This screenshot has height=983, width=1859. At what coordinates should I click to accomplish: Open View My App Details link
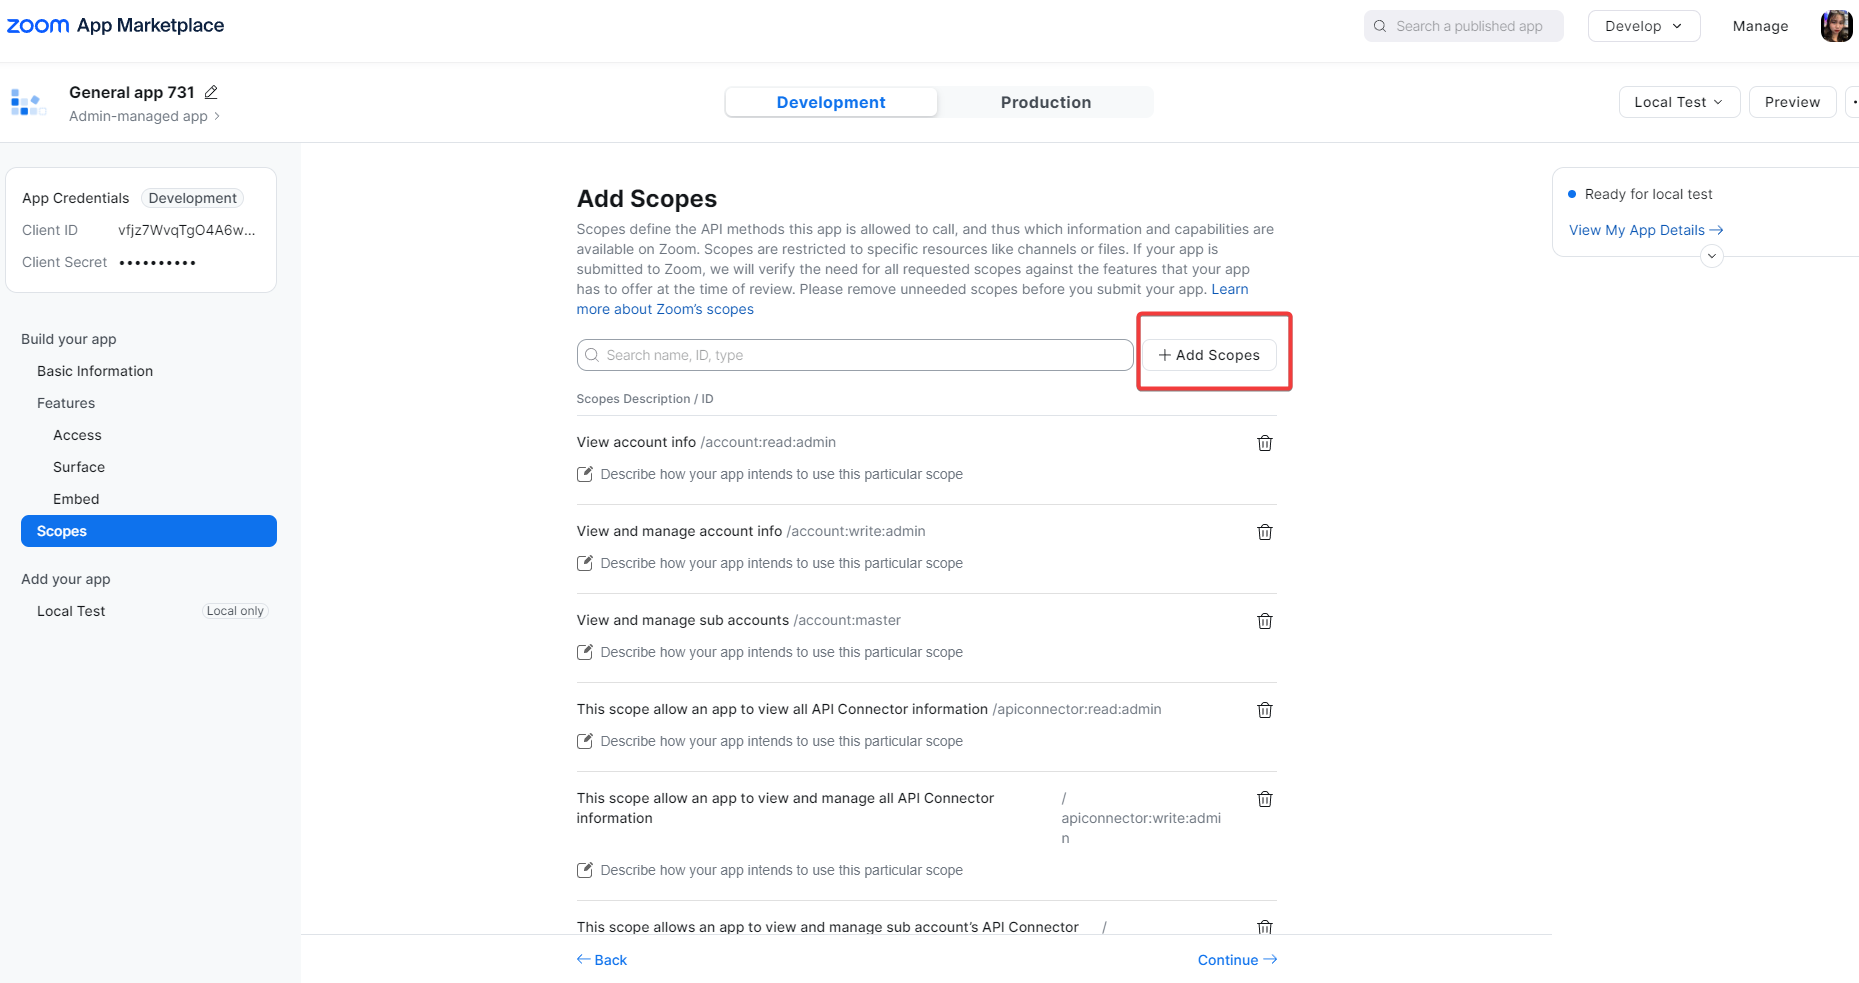1645,230
